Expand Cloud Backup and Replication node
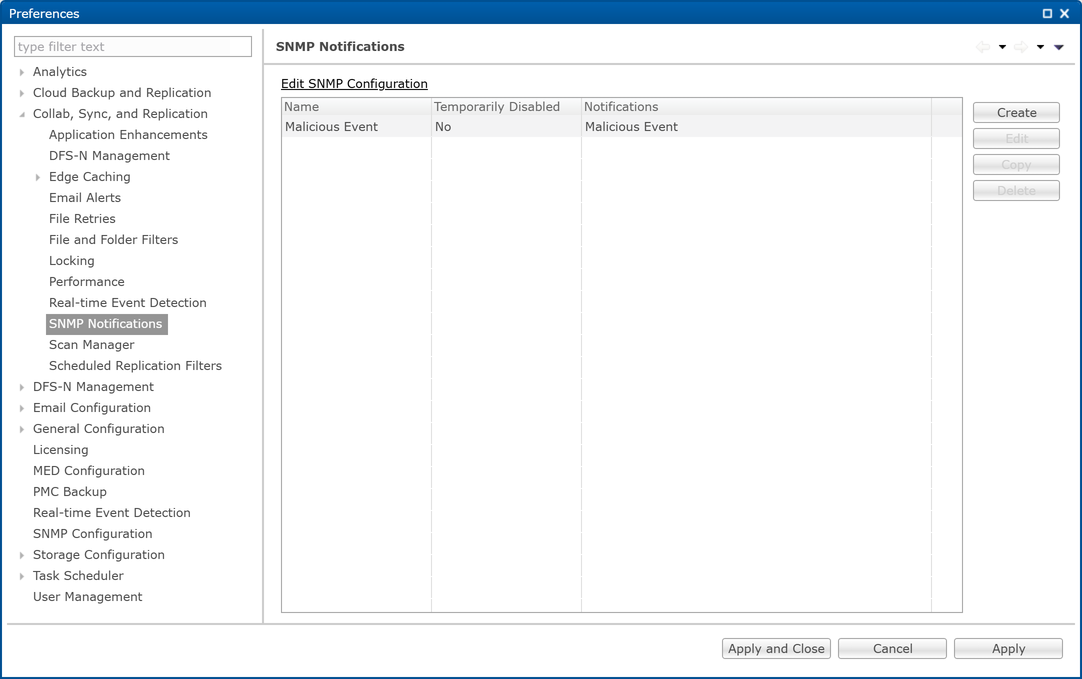The image size is (1082, 679). 22,93
